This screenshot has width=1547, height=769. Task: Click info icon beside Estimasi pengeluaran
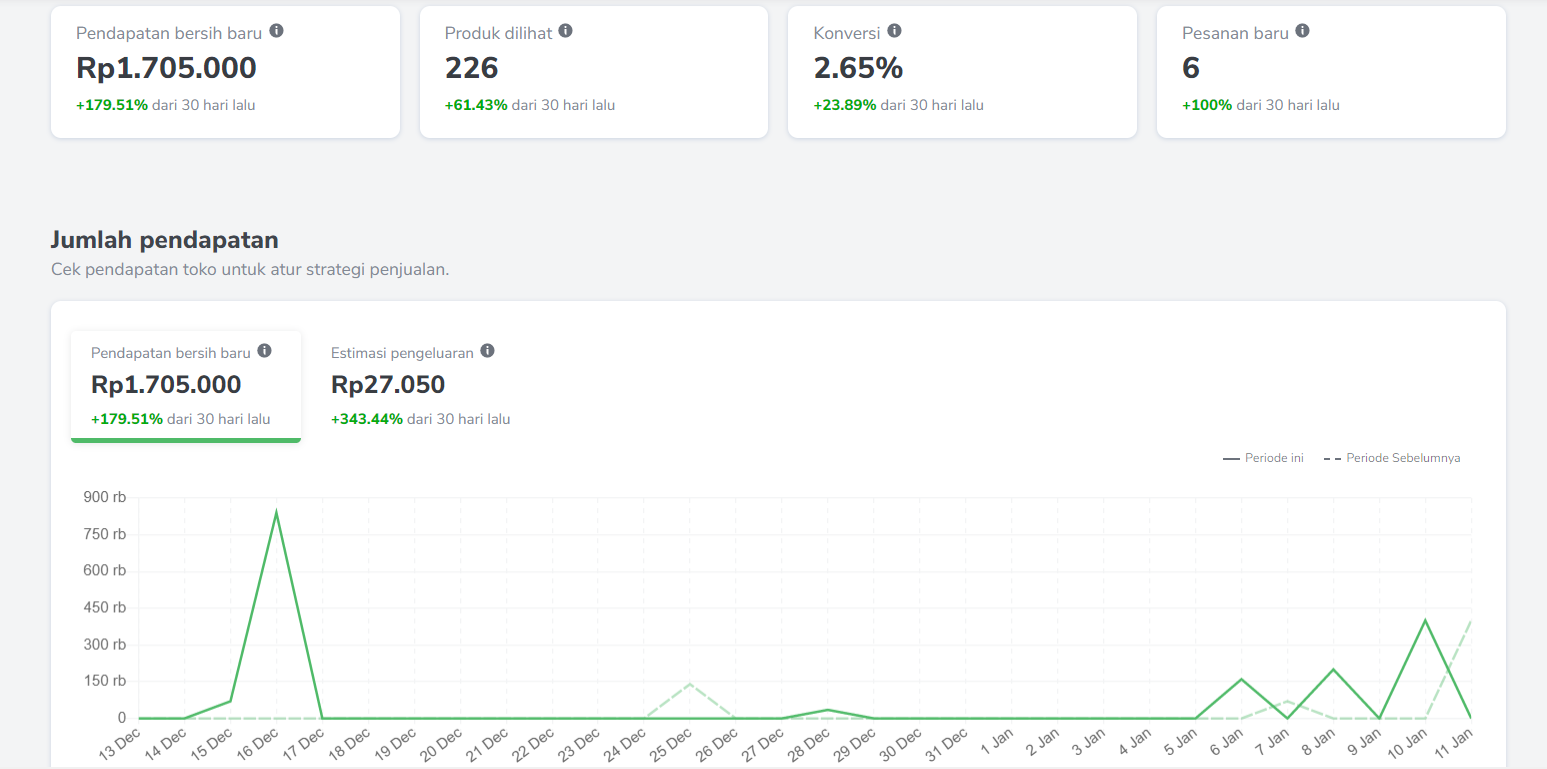click(487, 351)
